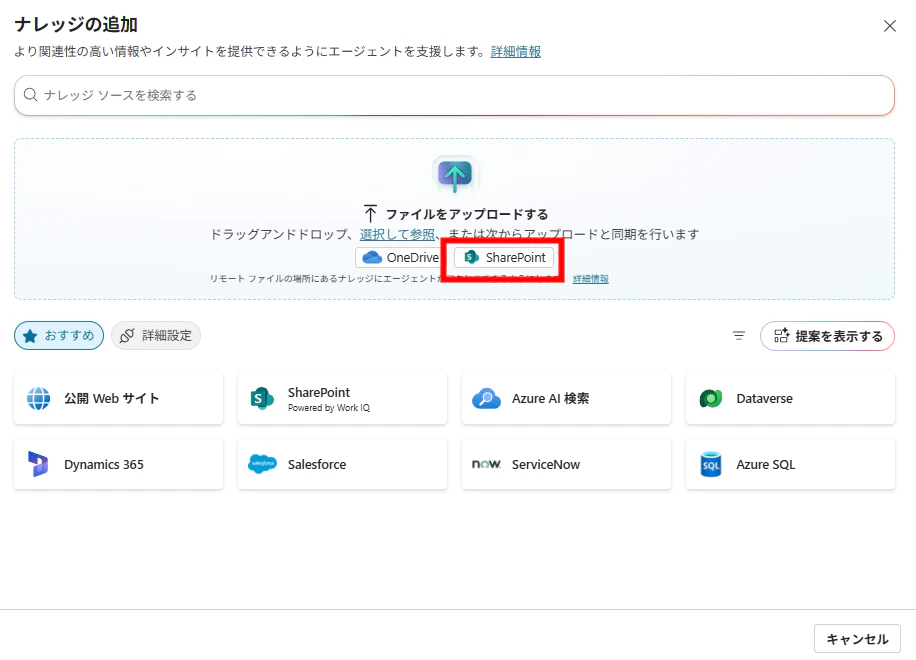Viewport: 916px width, 660px height.
Task: Open the upload arrow icon in drop zone
Action: (x=455, y=174)
